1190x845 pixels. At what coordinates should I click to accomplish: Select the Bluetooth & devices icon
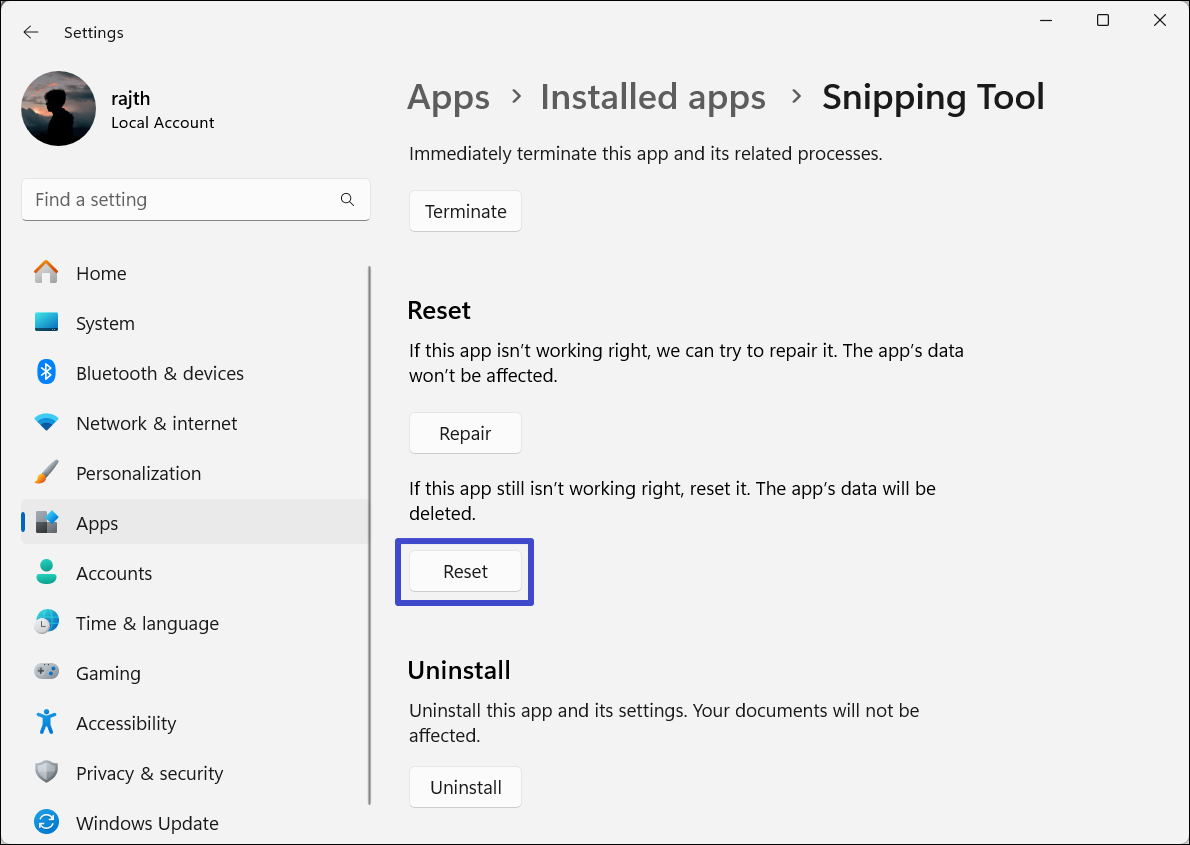46,373
